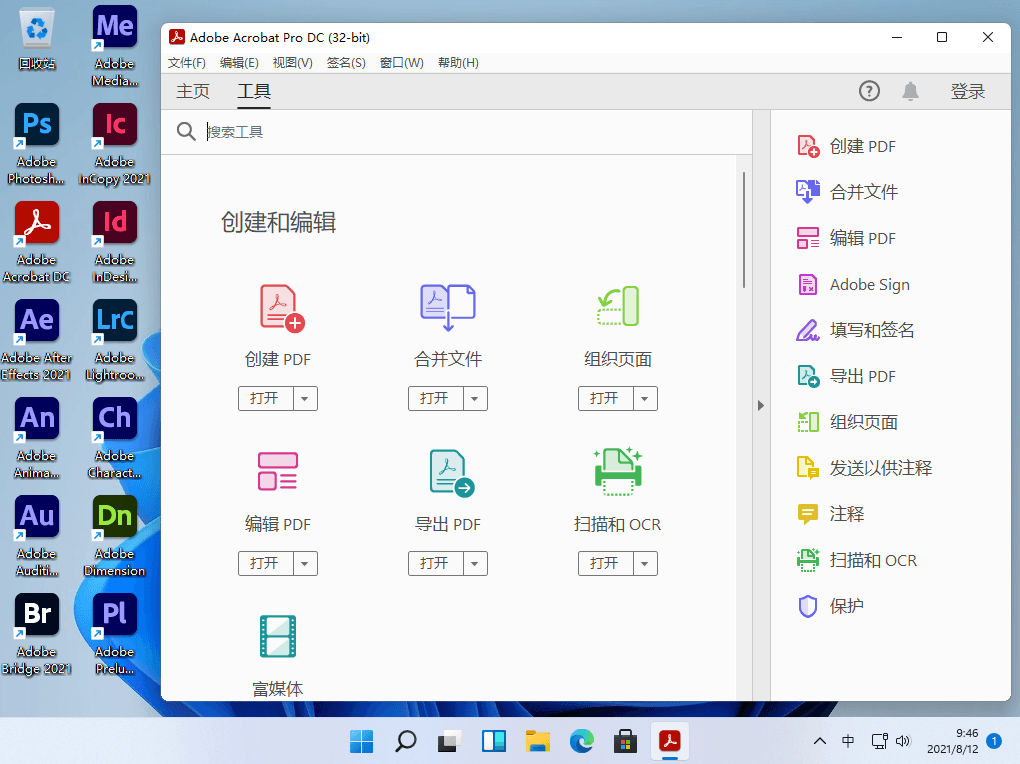
Task: Click the volume icon in system tray
Action: point(903,741)
